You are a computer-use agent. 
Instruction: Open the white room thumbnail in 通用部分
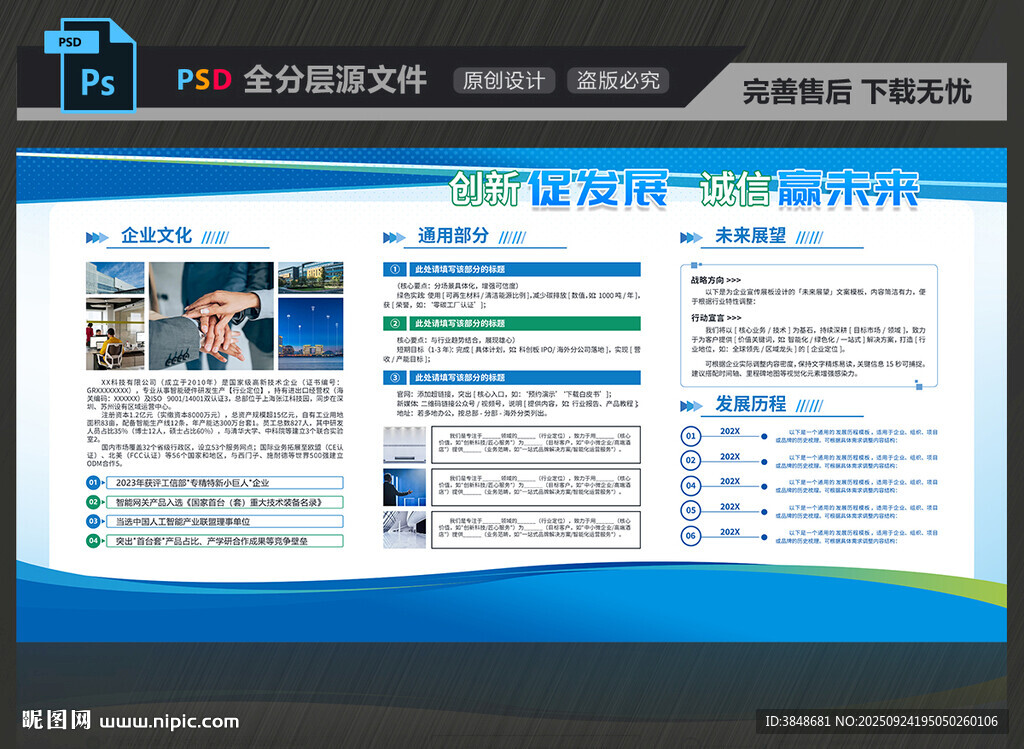(x=404, y=445)
